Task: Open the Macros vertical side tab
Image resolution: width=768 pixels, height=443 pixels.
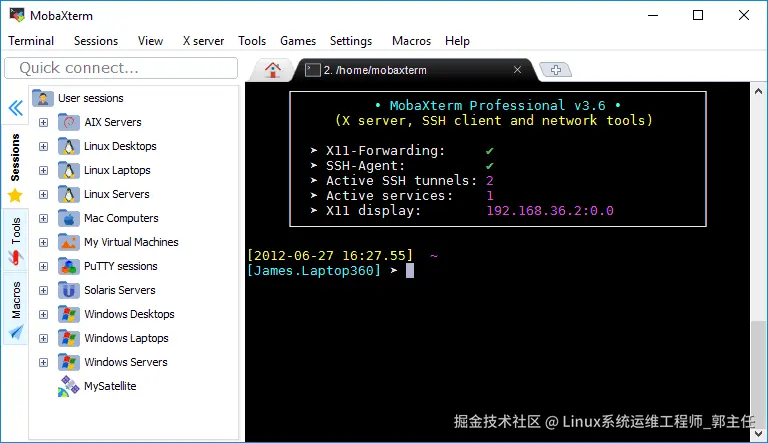Action: coord(16,308)
